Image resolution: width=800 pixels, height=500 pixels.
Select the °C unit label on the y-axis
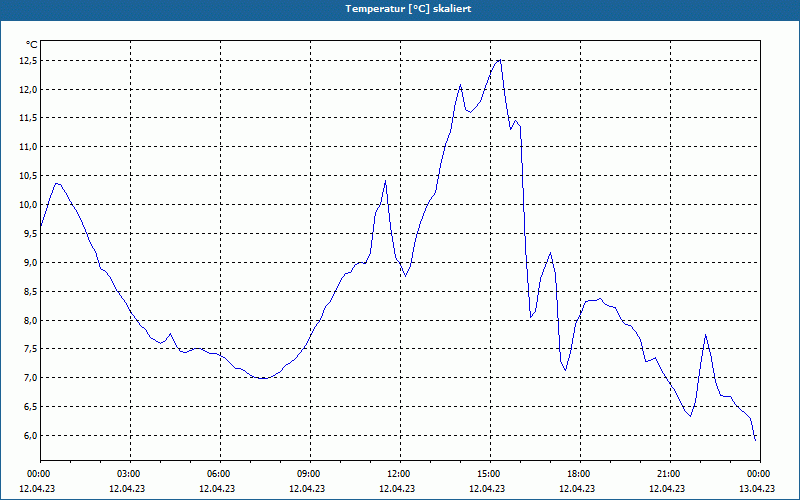coord(32,45)
